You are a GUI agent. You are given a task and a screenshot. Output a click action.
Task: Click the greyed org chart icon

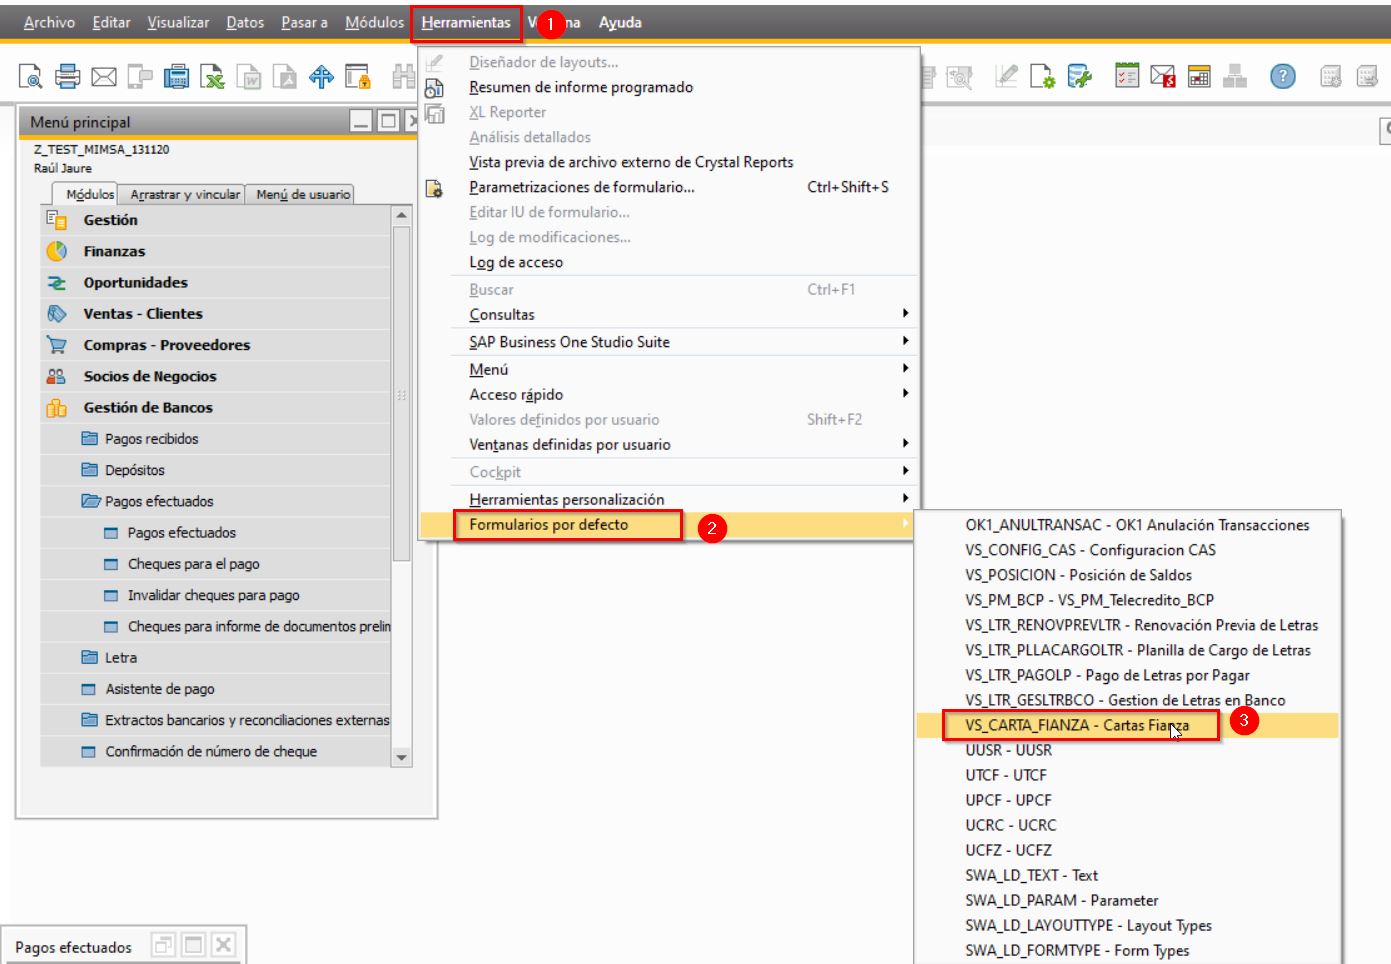[1236, 76]
